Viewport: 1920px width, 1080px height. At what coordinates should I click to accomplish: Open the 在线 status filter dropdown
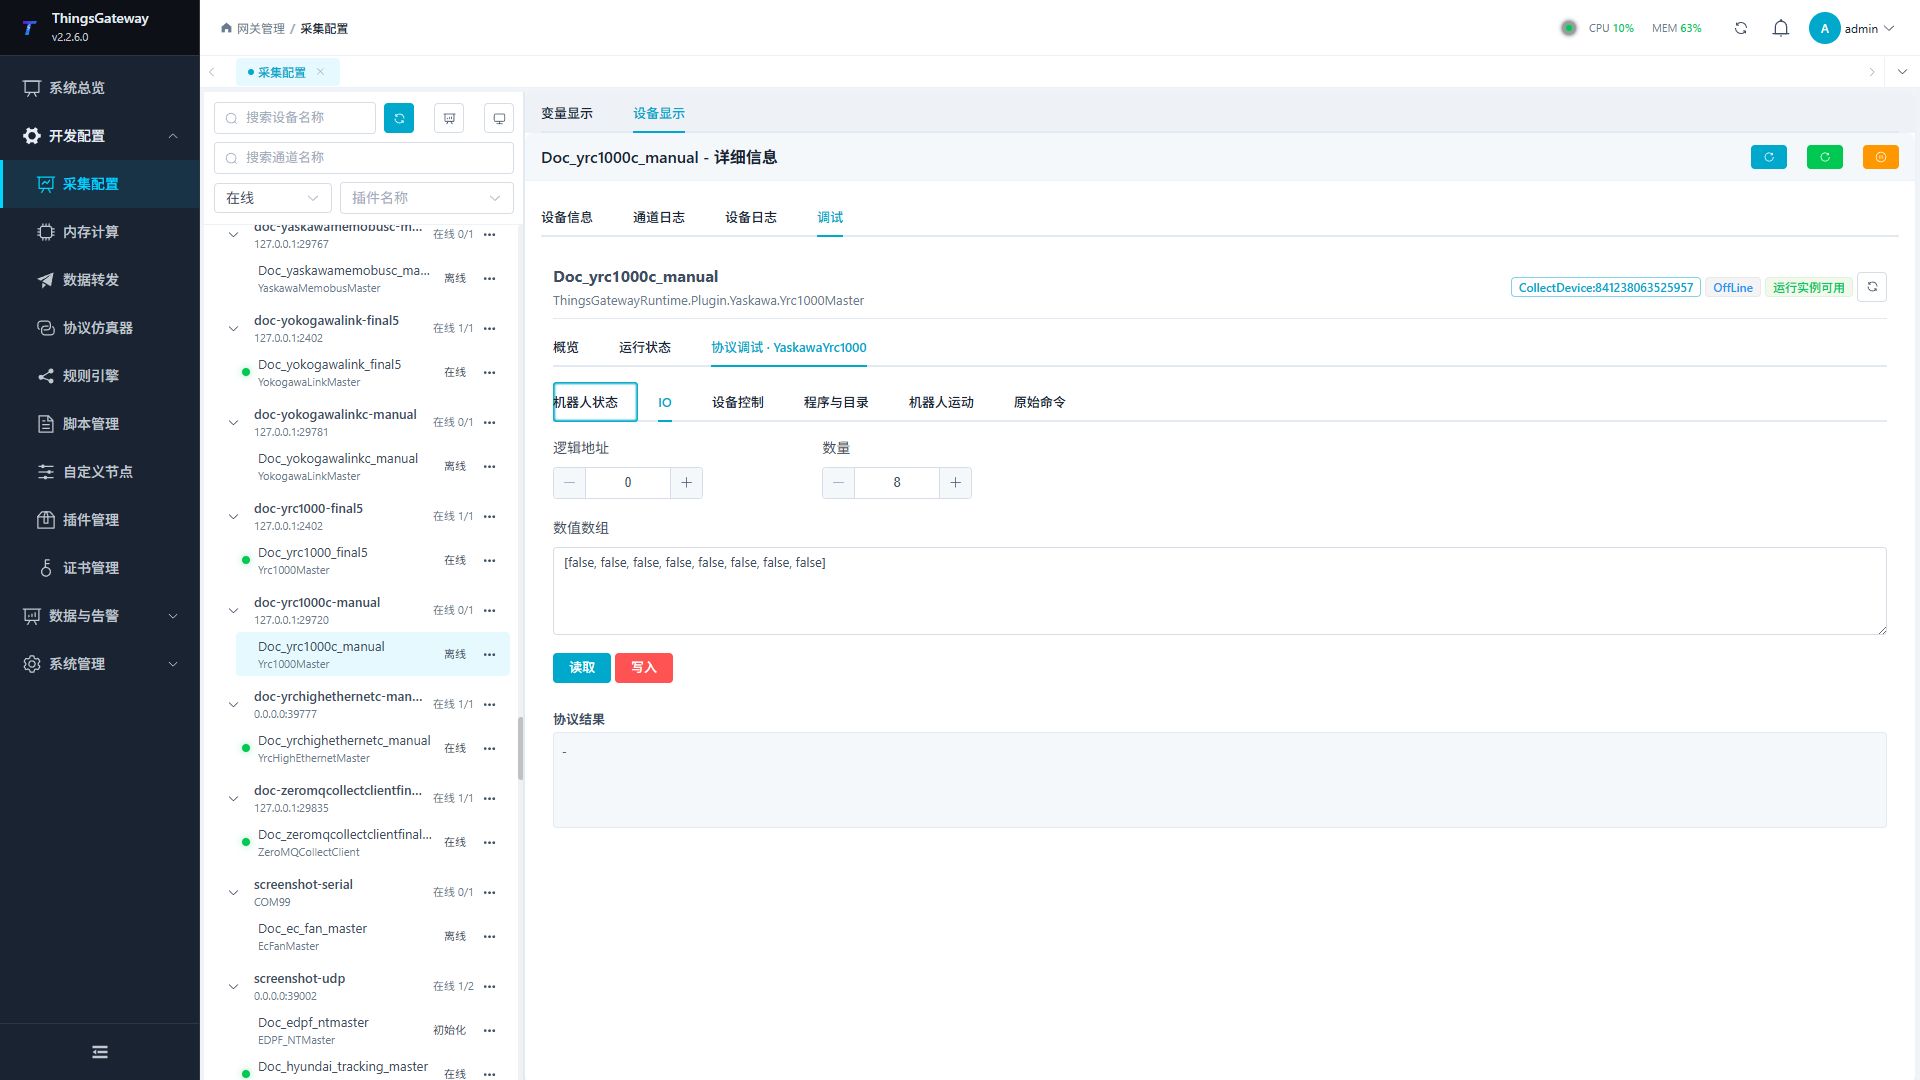coord(273,198)
